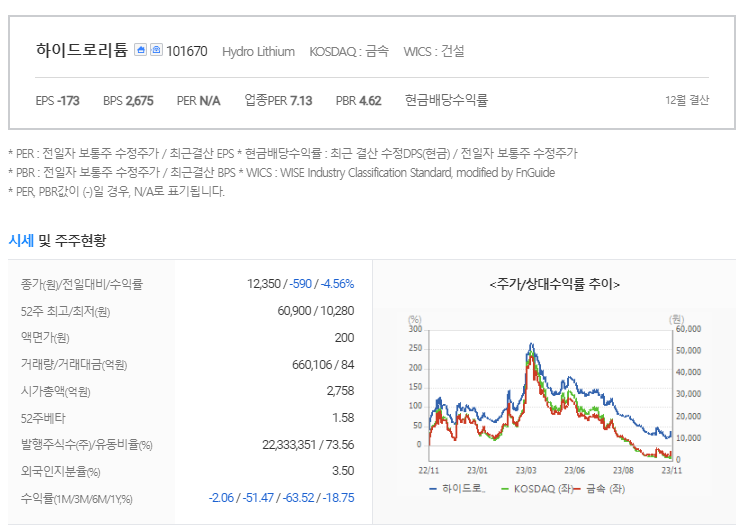Click the volume value 660,106 / 84
The height and width of the screenshot is (526, 741).
(x=323, y=365)
